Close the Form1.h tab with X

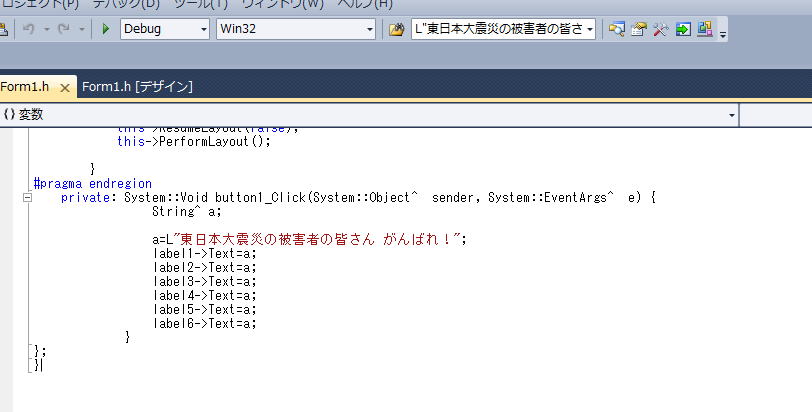coord(65,88)
